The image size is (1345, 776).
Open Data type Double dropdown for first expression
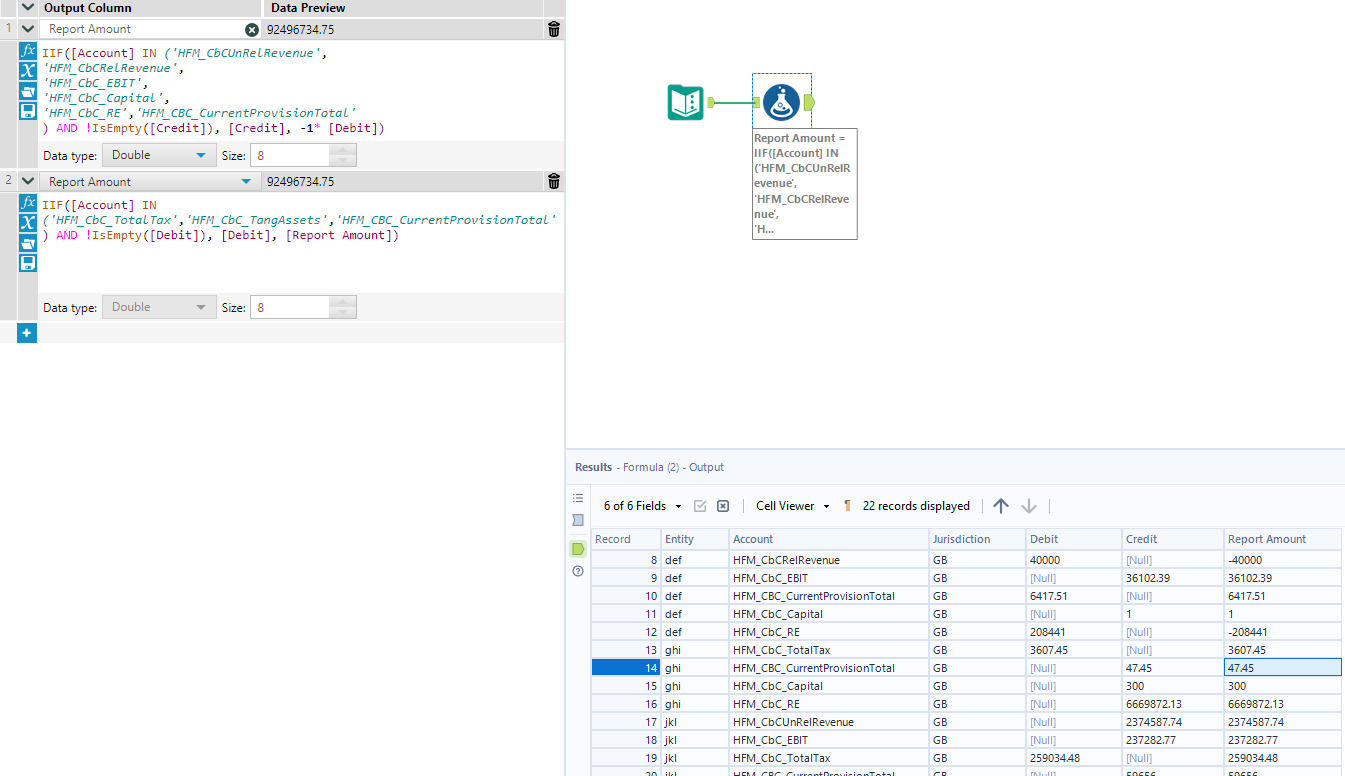click(x=160, y=155)
